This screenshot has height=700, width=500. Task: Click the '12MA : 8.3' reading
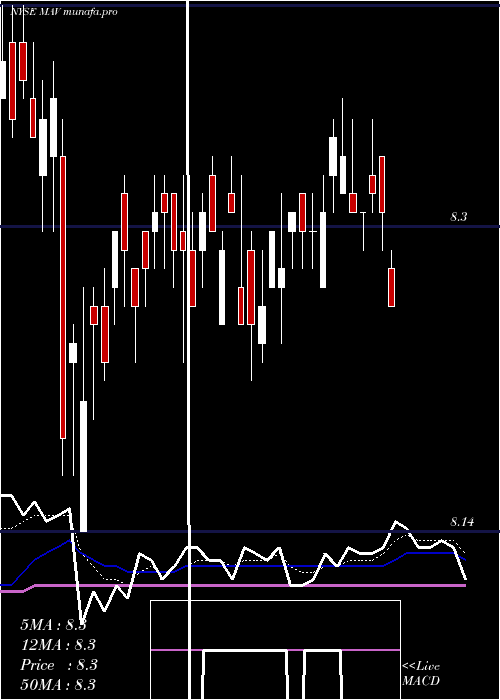click(58, 645)
